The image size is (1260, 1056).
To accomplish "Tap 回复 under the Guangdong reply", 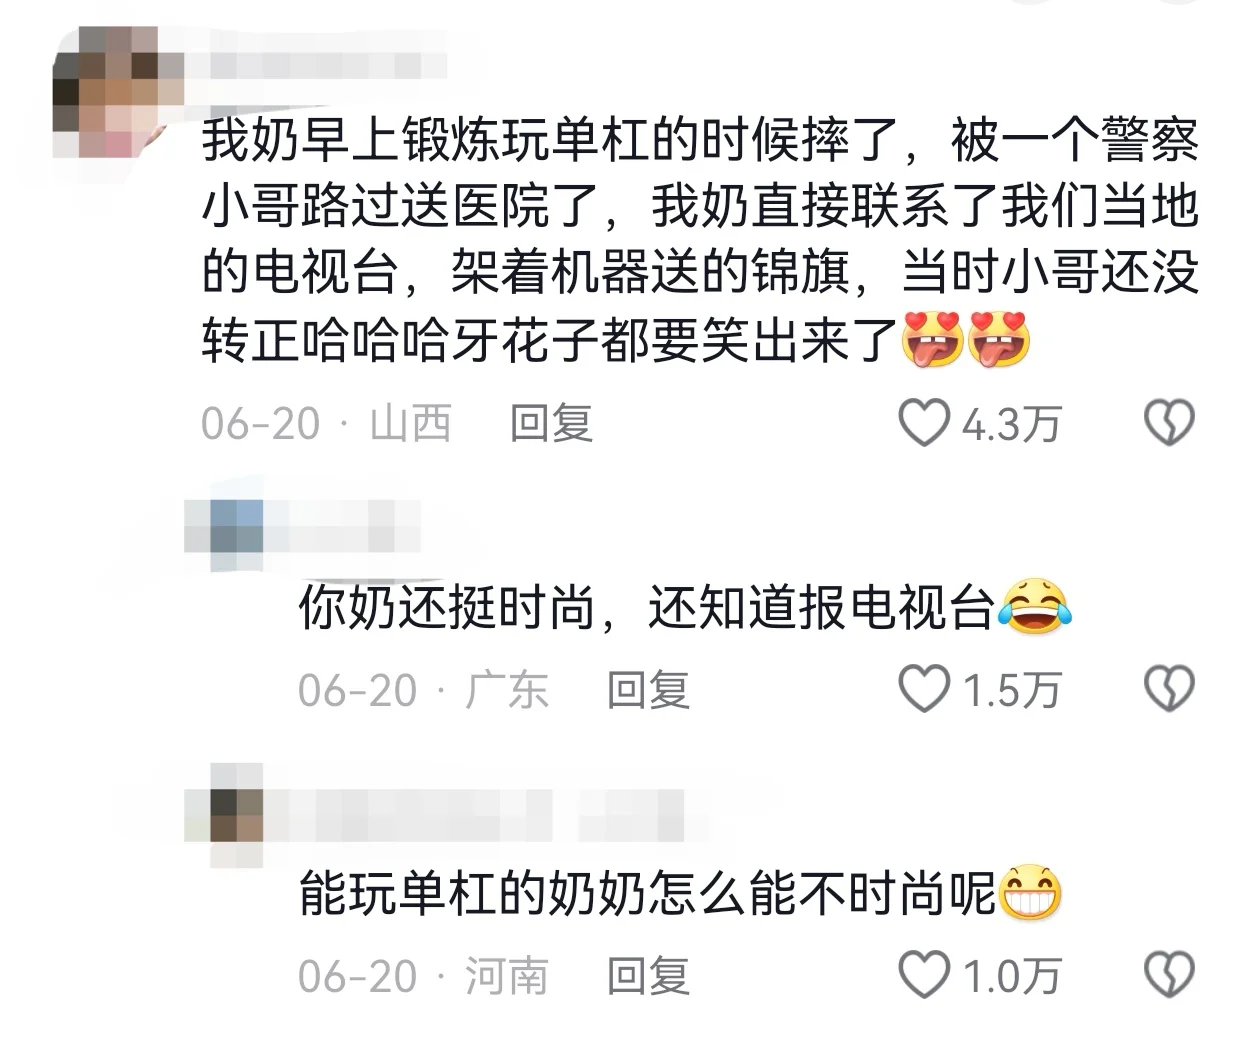I will [x=648, y=690].
